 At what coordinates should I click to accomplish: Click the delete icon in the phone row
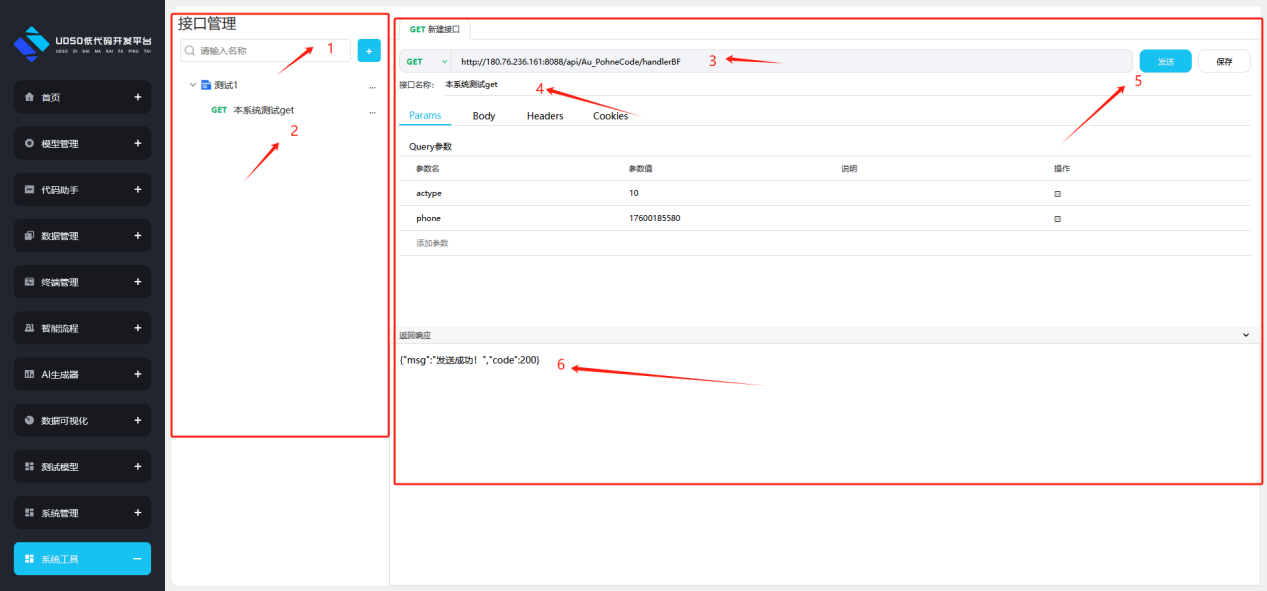1057,218
